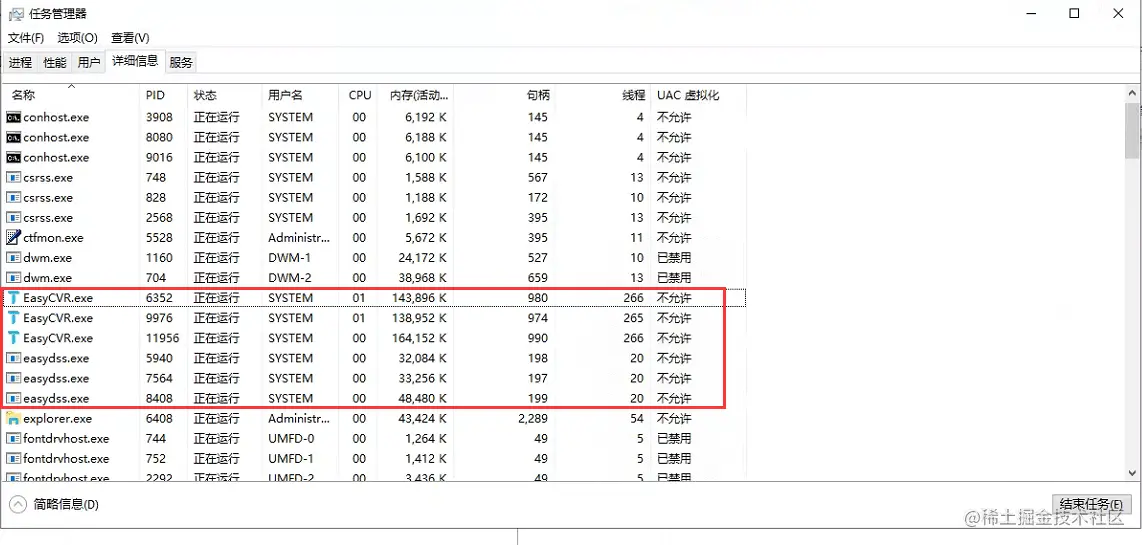Click icon of conhost.exe PID 9016

13,157
